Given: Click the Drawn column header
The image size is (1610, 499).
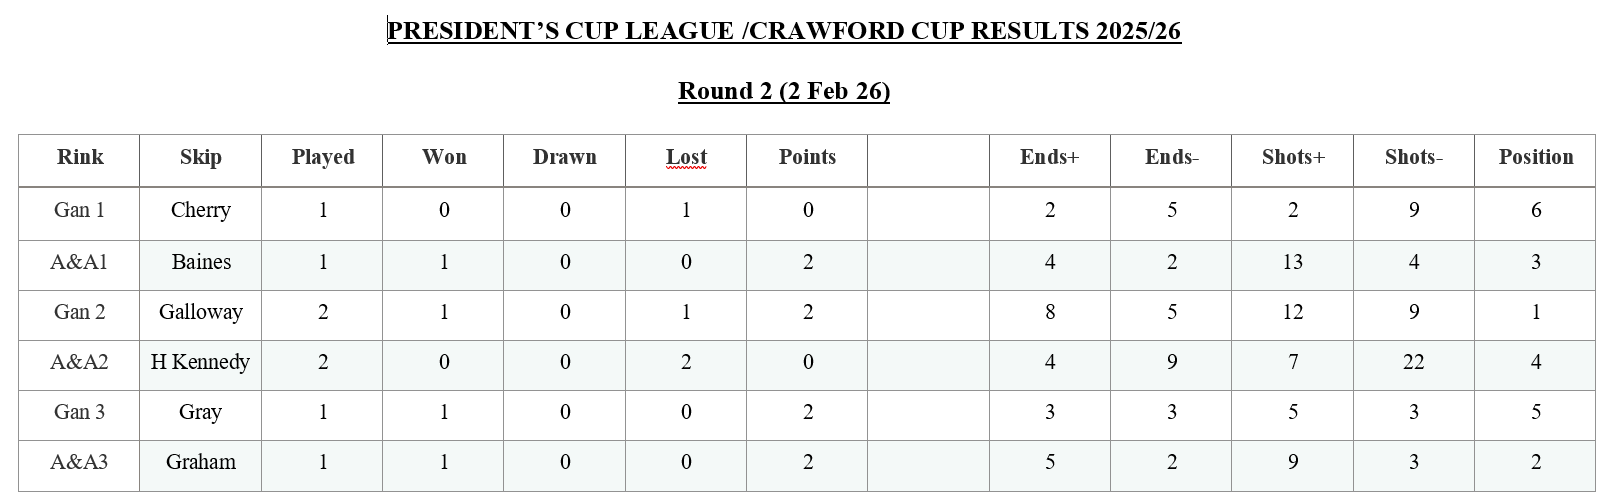Looking at the screenshot, I should point(565,157).
